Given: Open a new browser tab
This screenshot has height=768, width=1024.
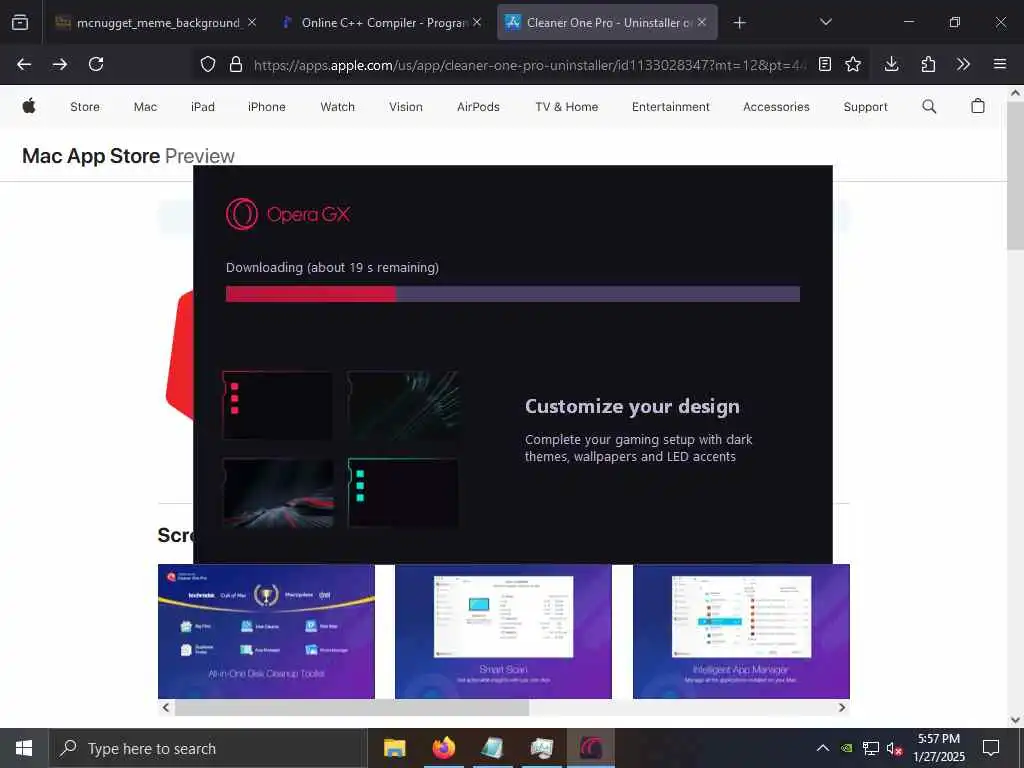Looking at the screenshot, I should pyautogui.click(x=739, y=23).
